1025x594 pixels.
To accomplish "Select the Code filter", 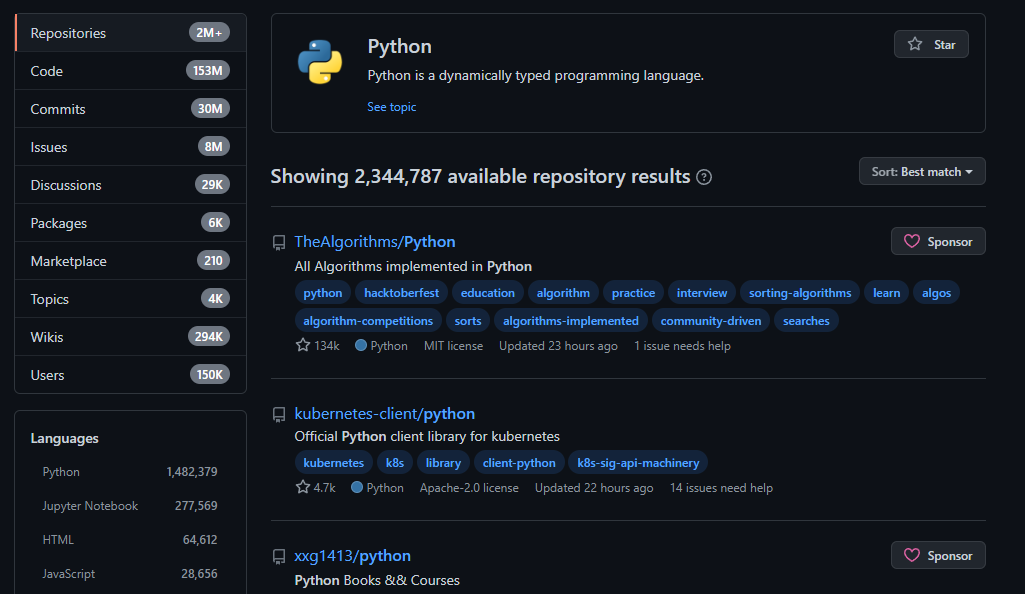I will tap(131, 71).
